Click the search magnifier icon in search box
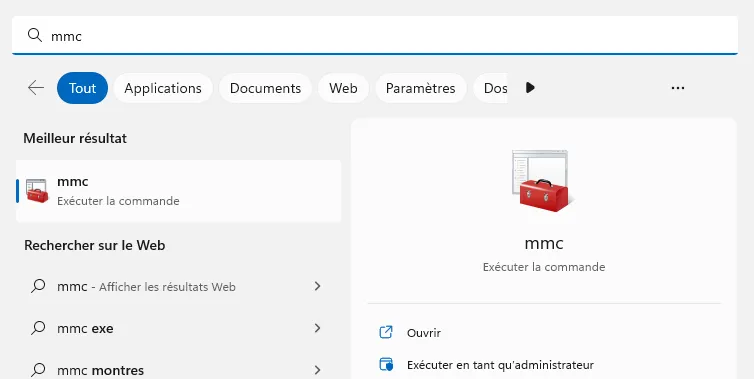Image resolution: width=754 pixels, height=379 pixels. click(x=35, y=35)
